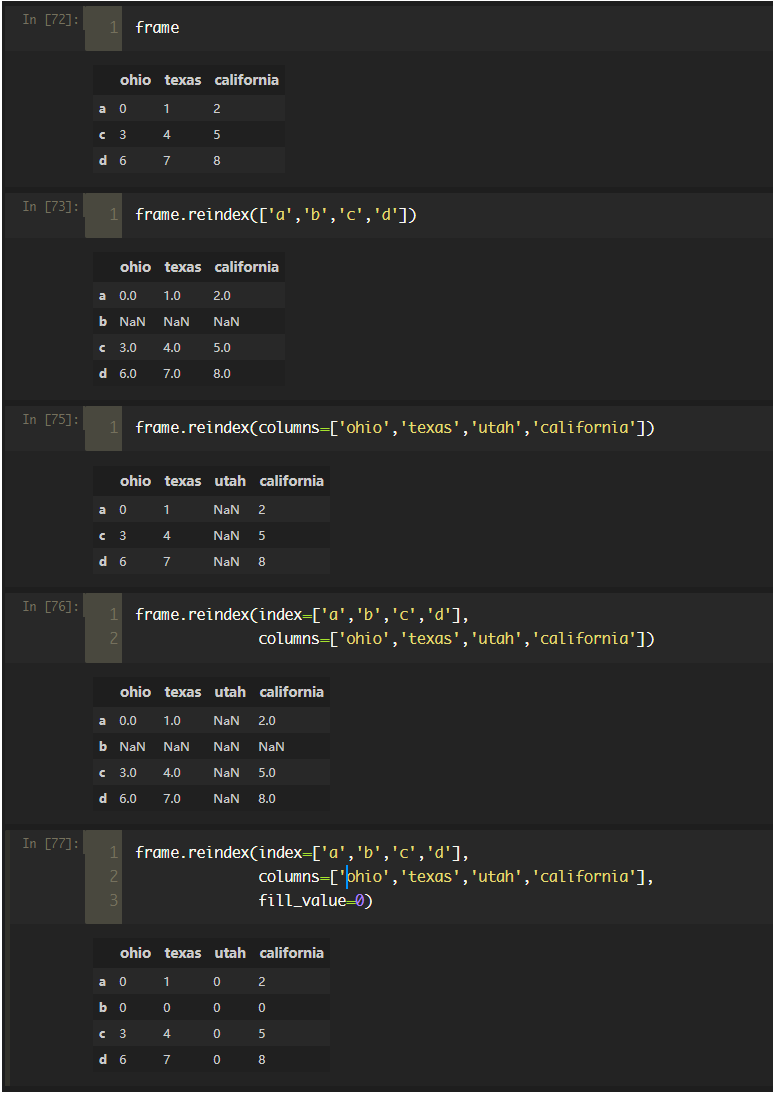Click the value 5.0 in In [73] output row c
This screenshot has height=1094, width=773.
(222, 347)
